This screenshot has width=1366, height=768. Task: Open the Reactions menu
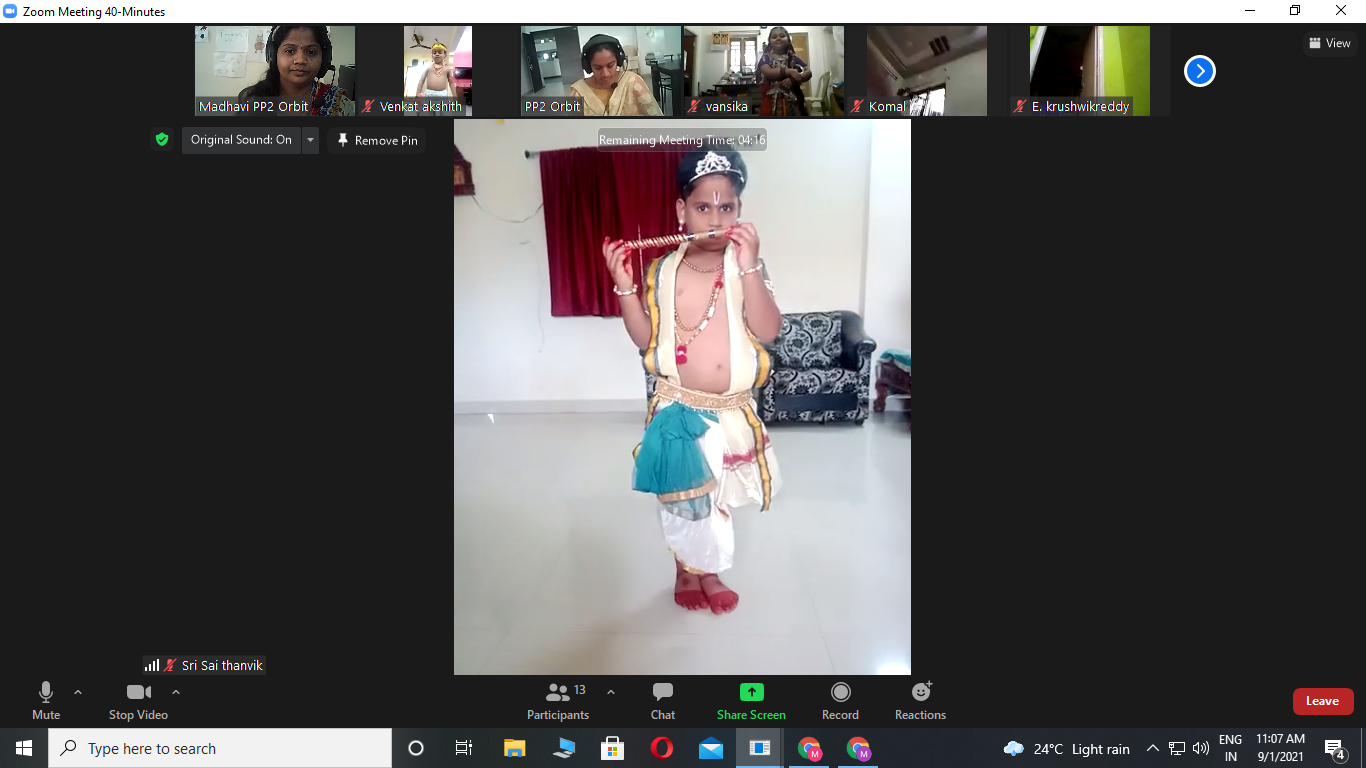coord(920,702)
